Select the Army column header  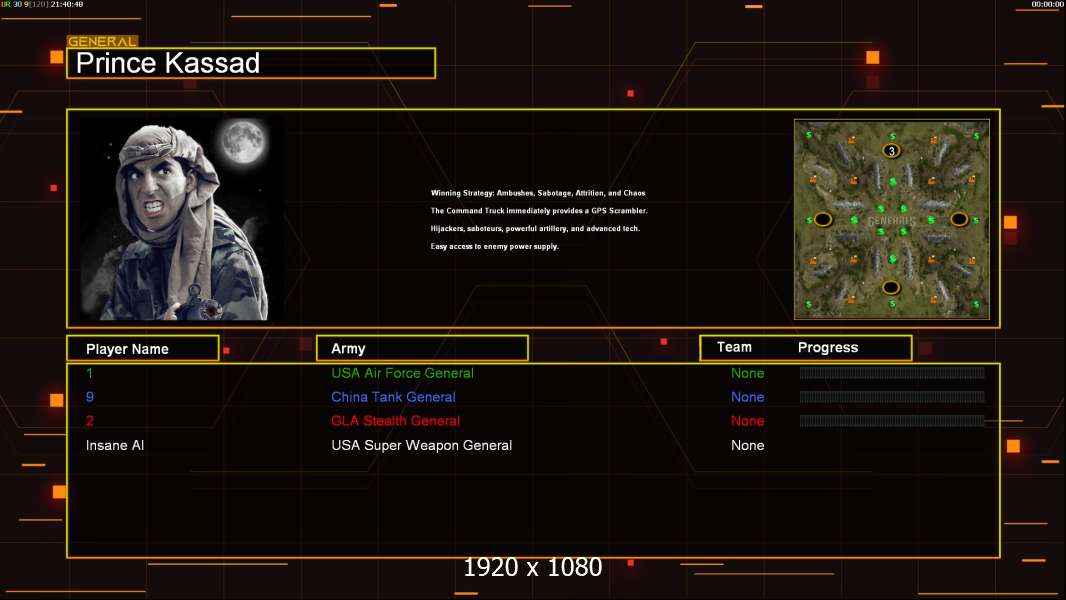422,349
